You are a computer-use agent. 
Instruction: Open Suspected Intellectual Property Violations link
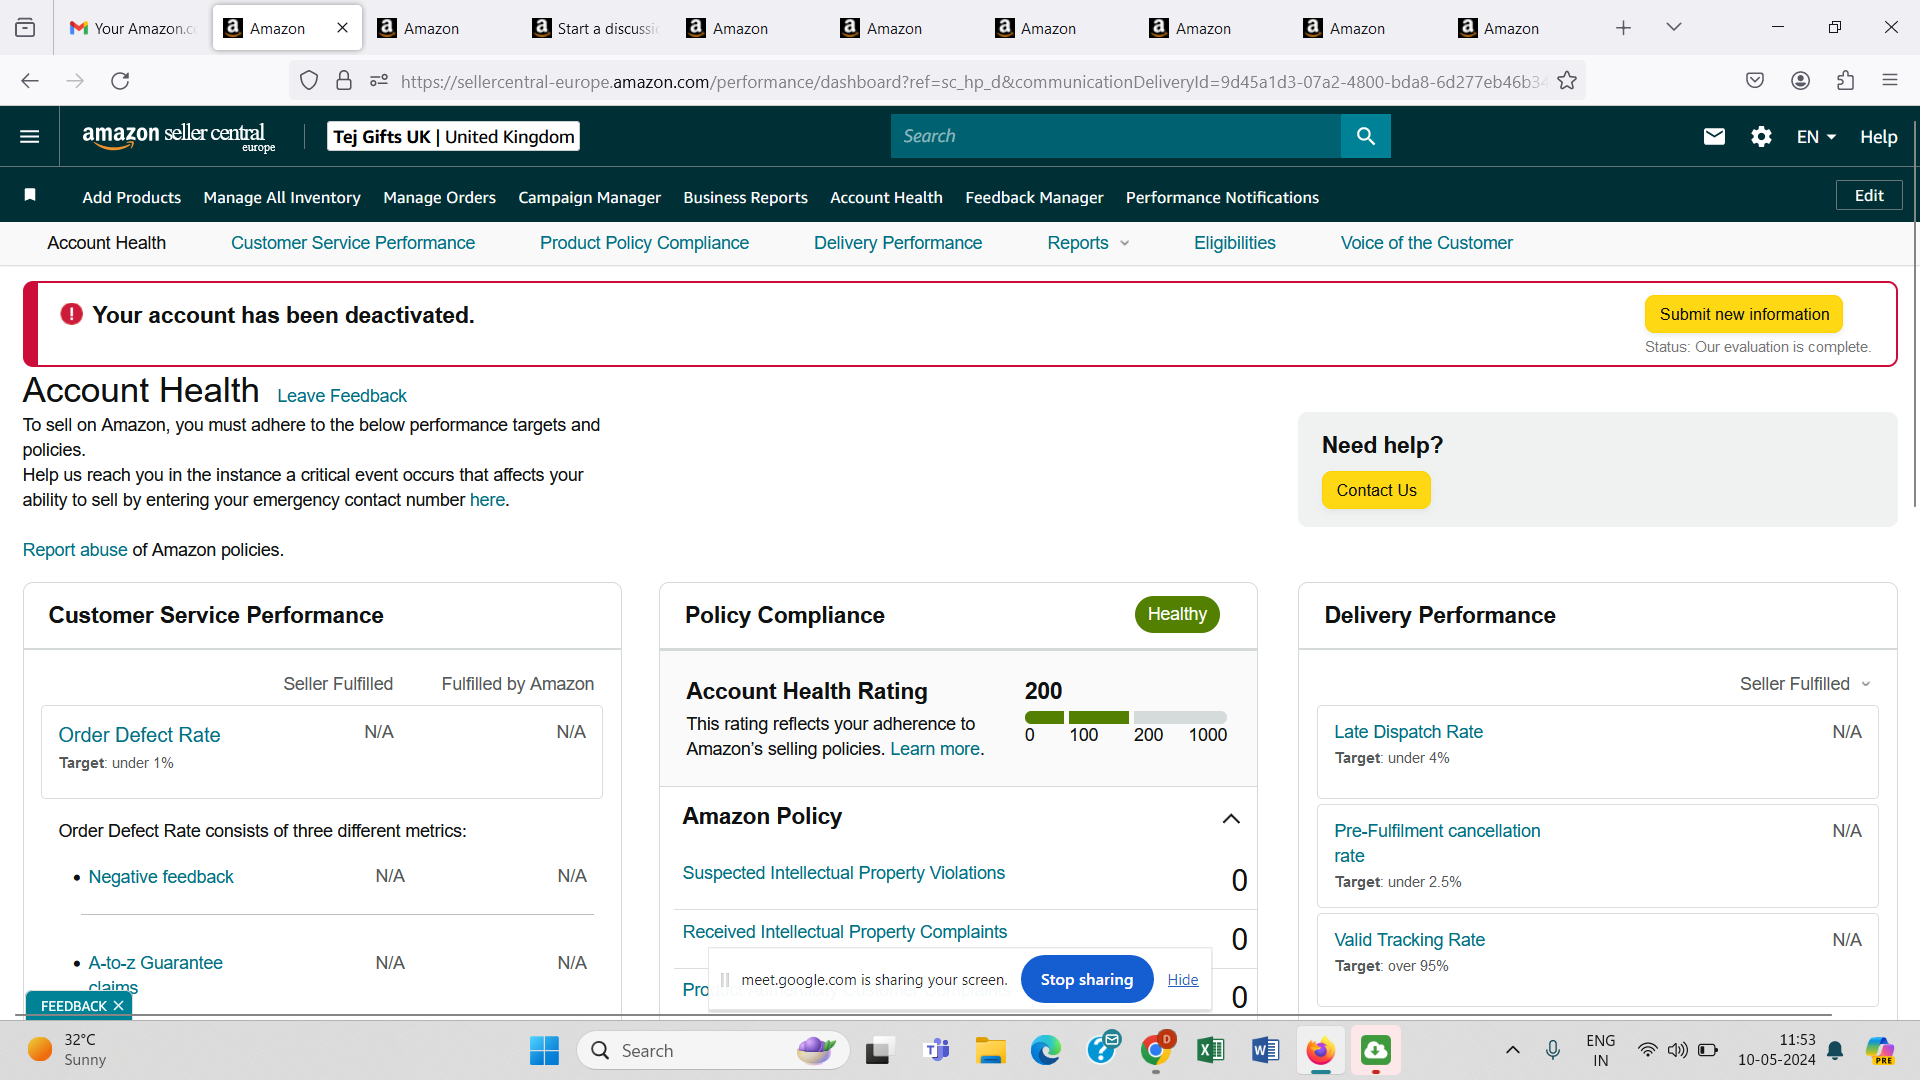(x=843, y=873)
